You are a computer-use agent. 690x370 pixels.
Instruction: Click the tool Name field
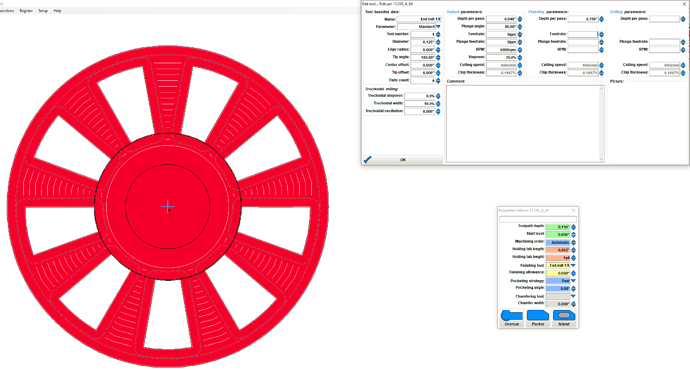click(x=418, y=19)
